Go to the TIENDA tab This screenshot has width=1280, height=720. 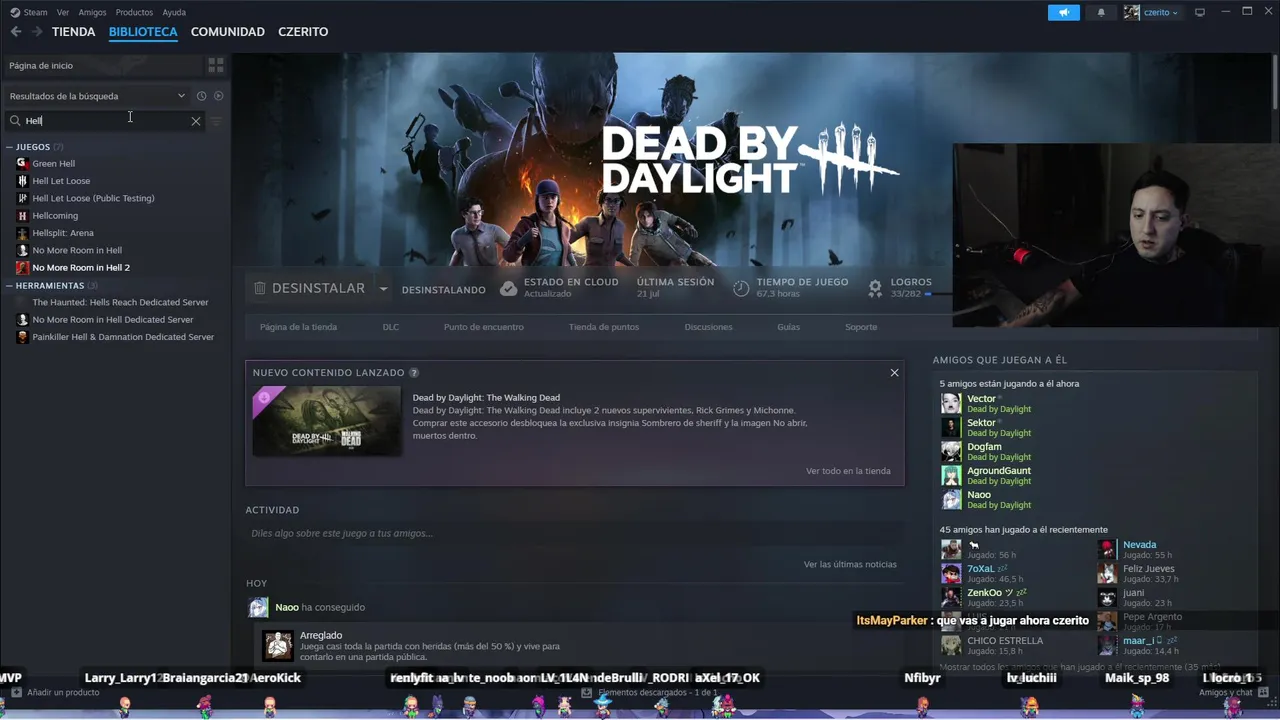tap(74, 32)
